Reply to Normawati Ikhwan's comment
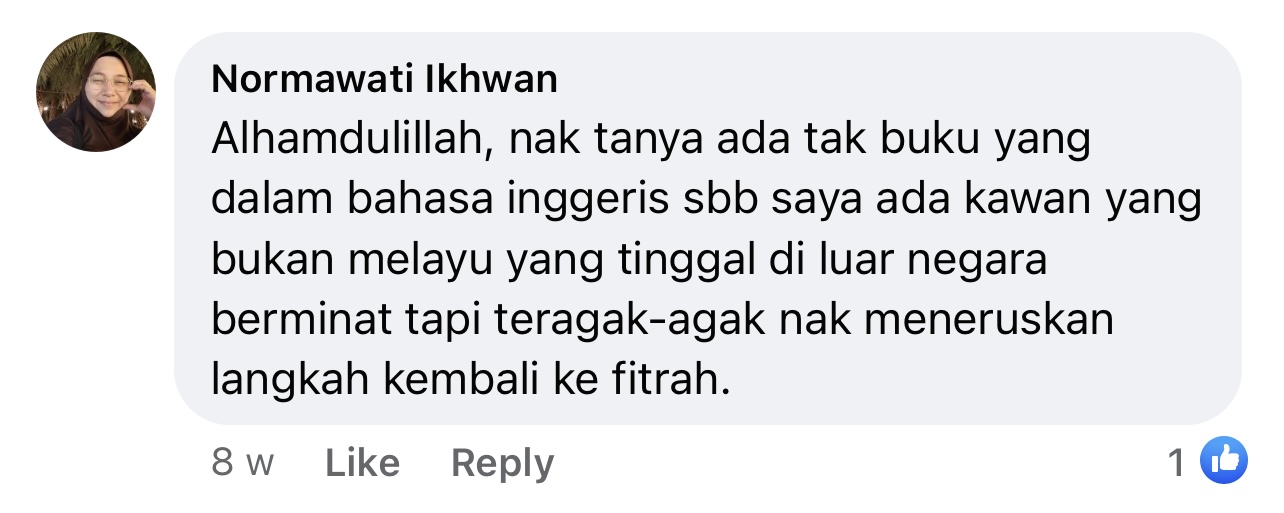 tap(502, 463)
